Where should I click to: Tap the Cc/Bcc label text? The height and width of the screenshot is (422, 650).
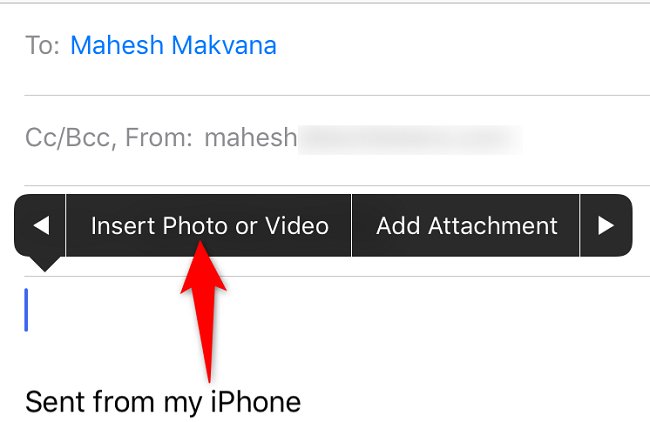point(68,138)
